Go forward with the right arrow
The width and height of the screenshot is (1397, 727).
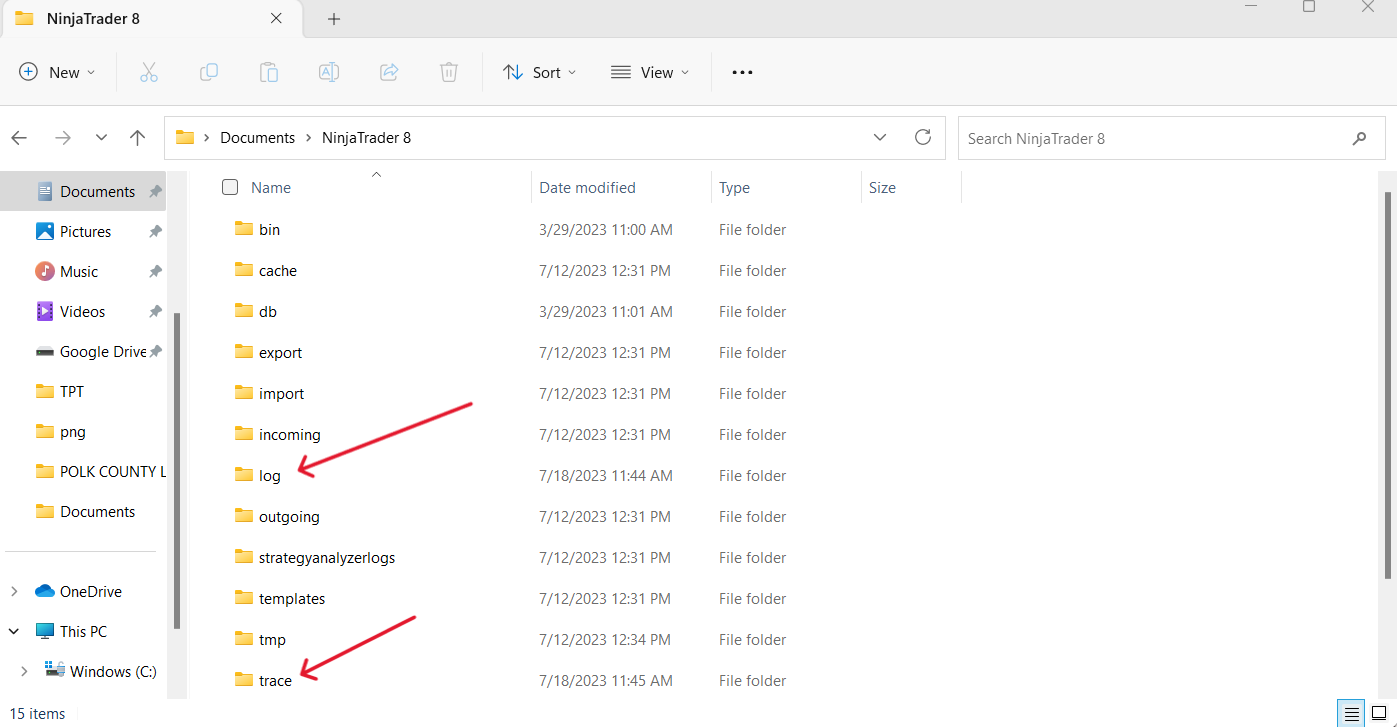click(63, 138)
